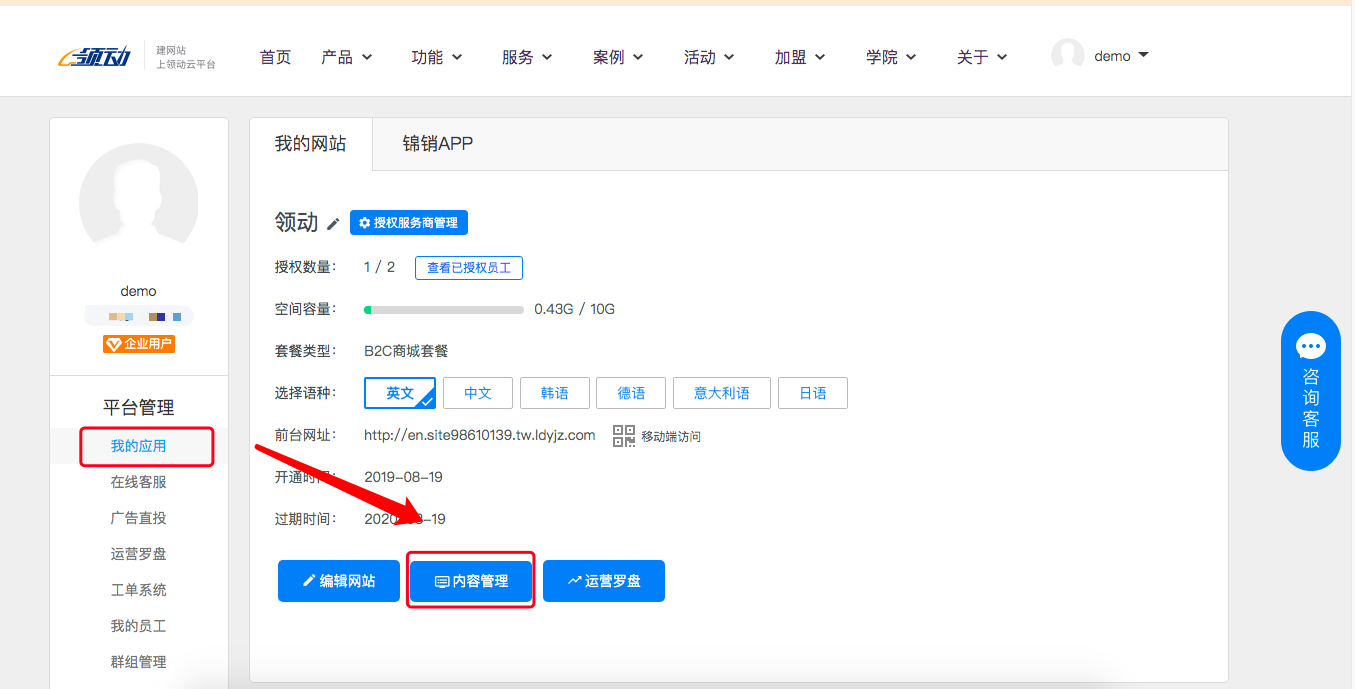This screenshot has height=689, width=1355.
Task: Expand the 产品 navigation dropdown
Action: 347,57
